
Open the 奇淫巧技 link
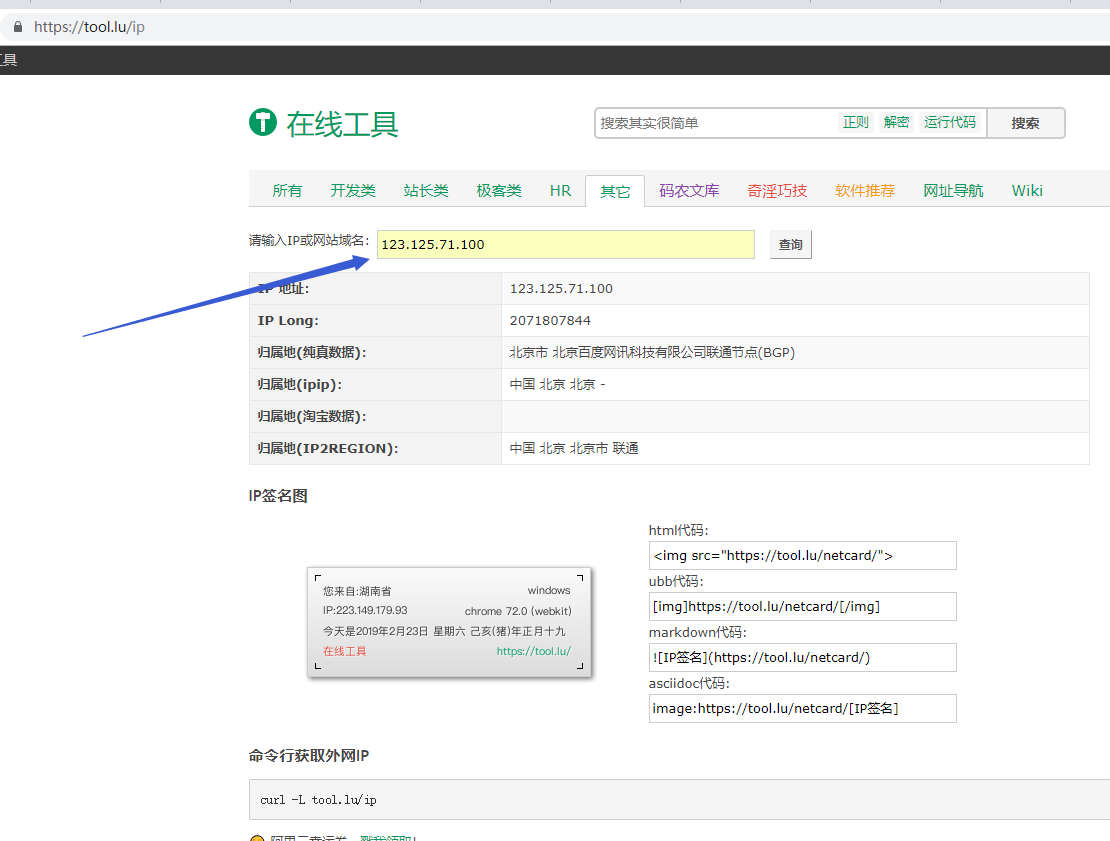777,191
